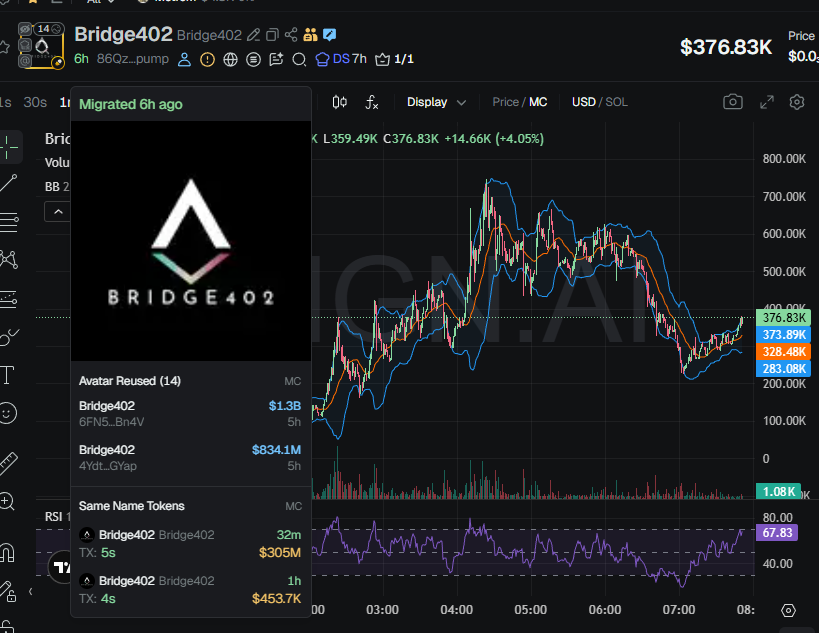Image resolution: width=819 pixels, height=633 pixels.
Task: Expand the Display dropdown
Action: [x=436, y=102]
